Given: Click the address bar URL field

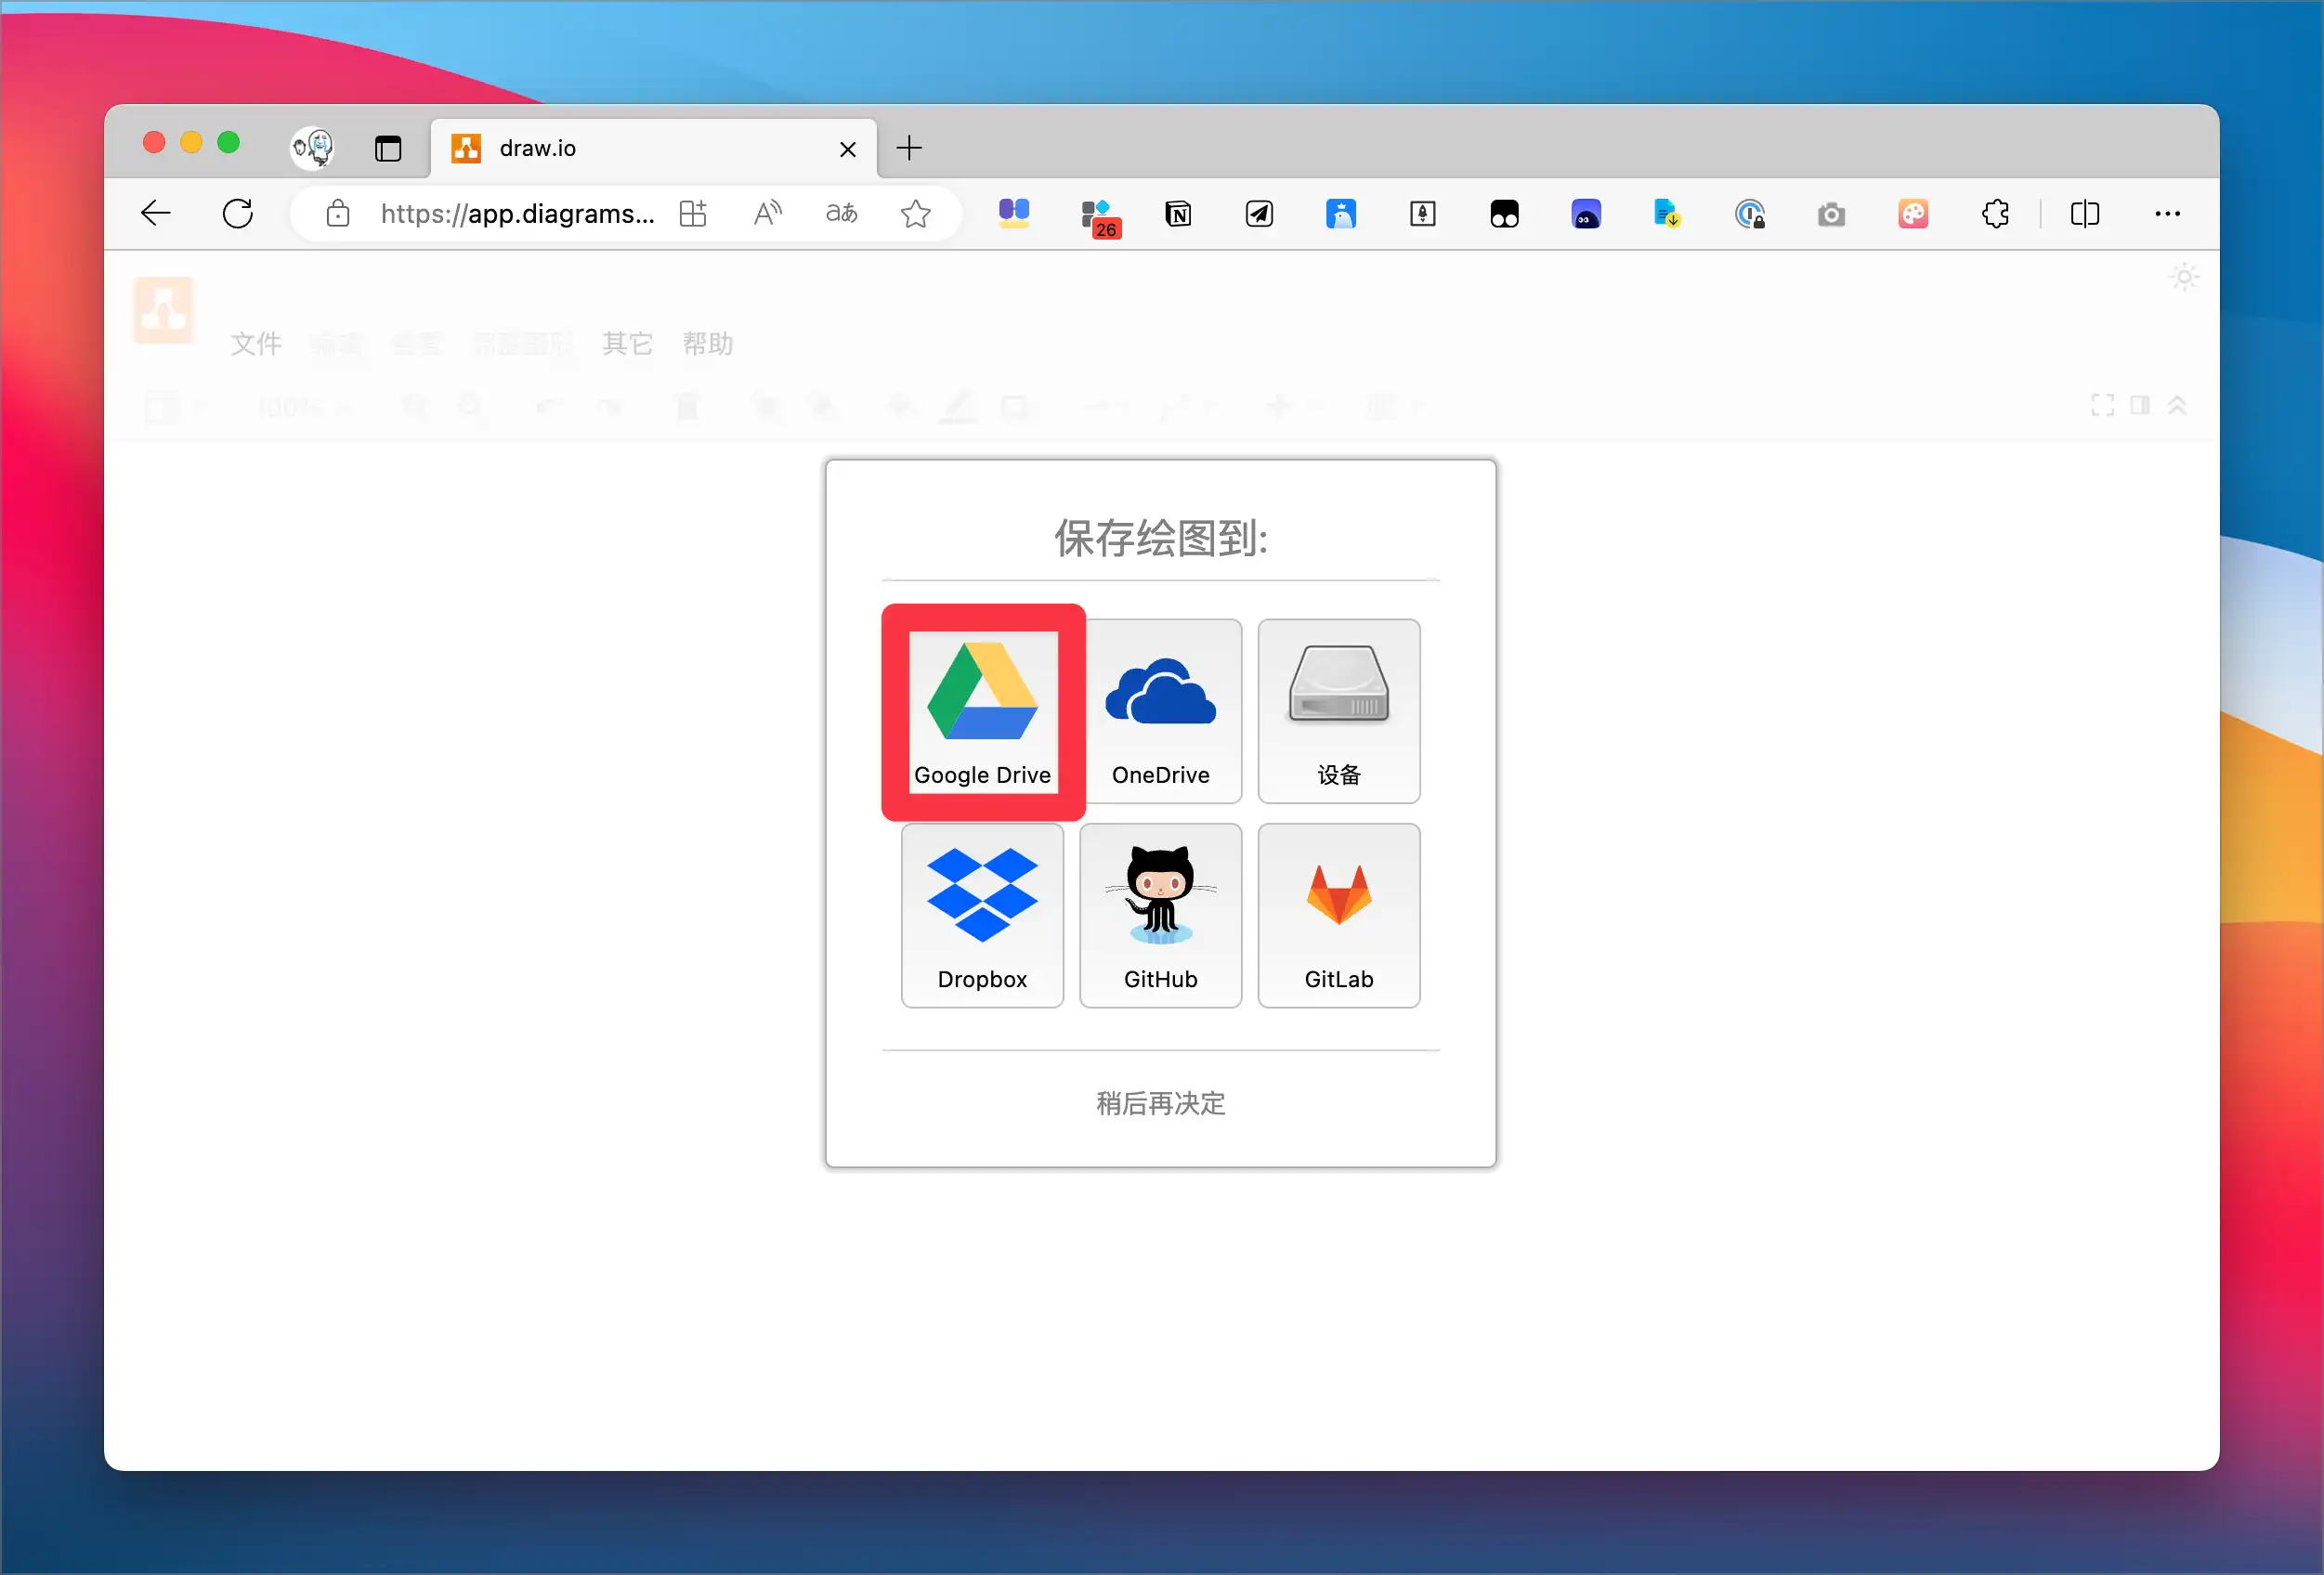Looking at the screenshot, I should click(x=517, y=213).
